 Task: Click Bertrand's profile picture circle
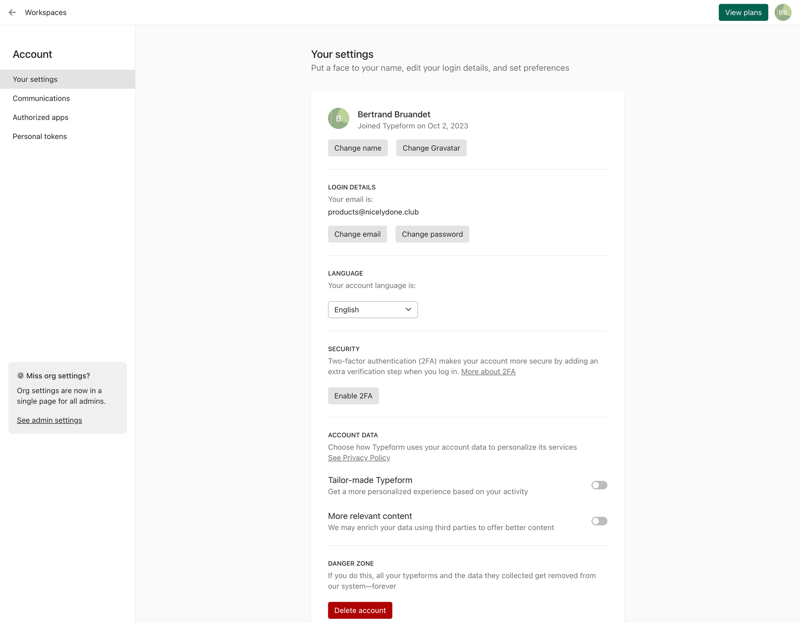[338, 117]
